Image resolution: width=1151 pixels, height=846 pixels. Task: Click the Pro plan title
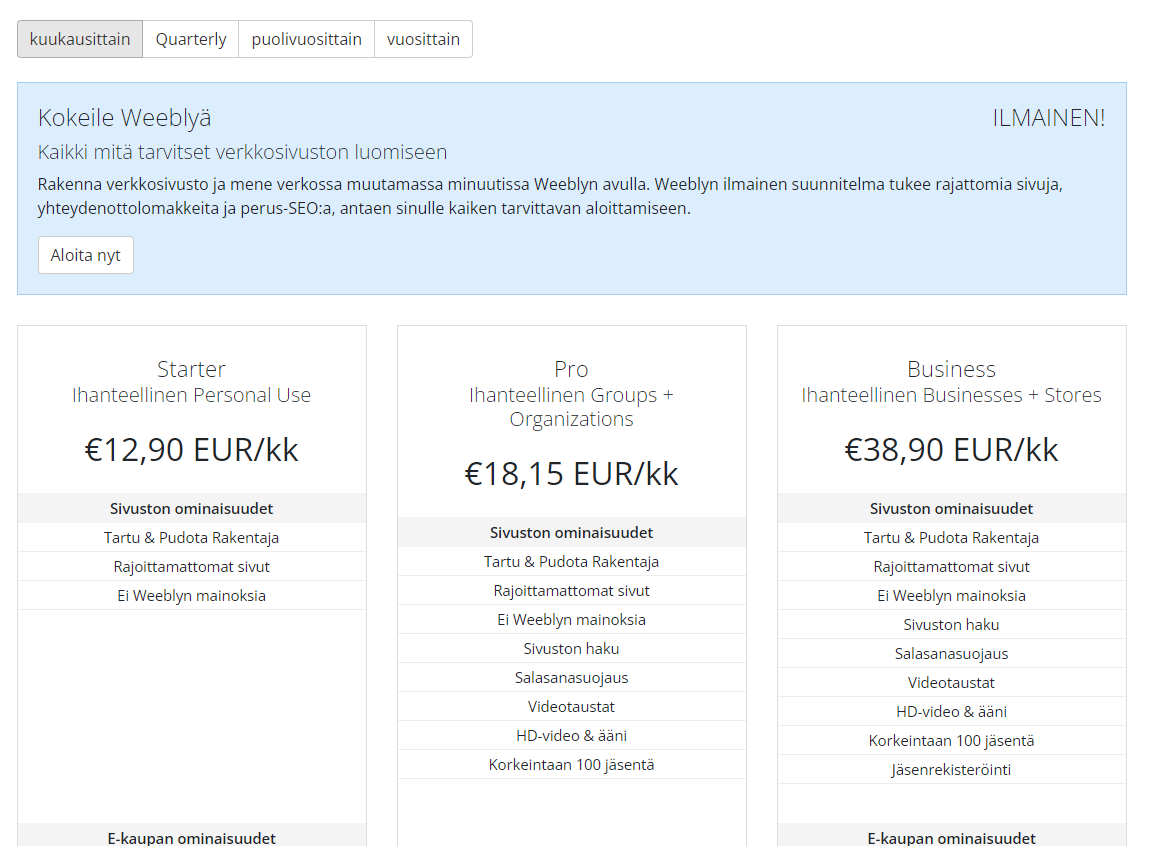click(572, 369)
